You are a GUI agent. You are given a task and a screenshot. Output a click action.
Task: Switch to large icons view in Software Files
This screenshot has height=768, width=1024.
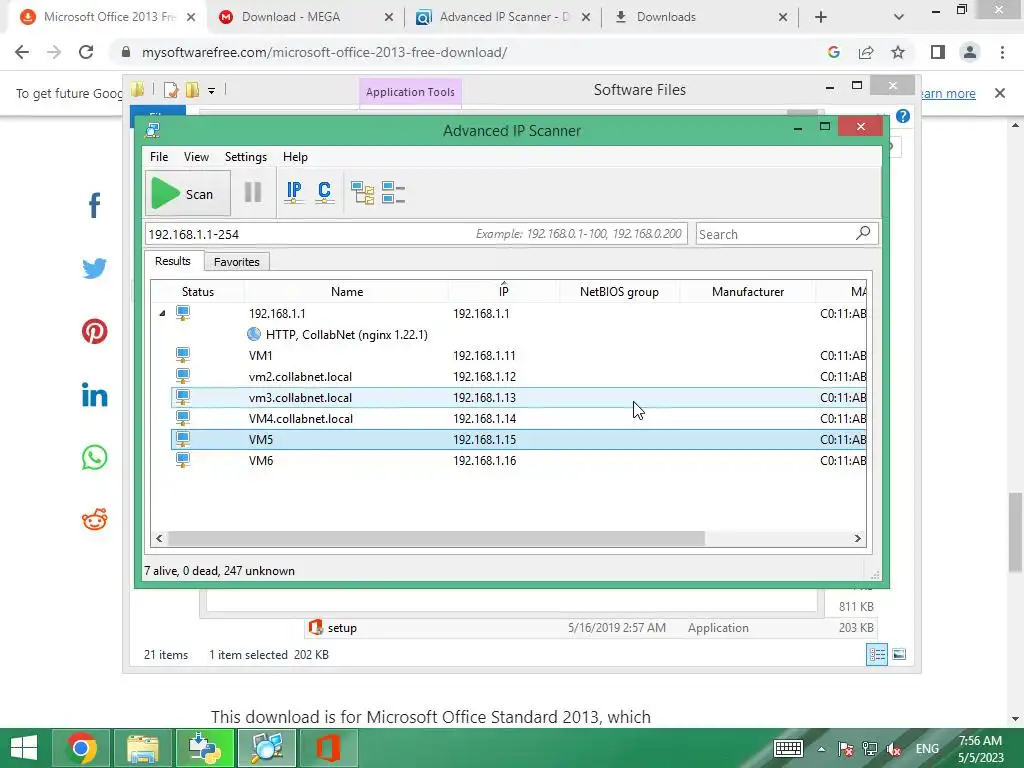pyautogui.click(x=899, y=654)
